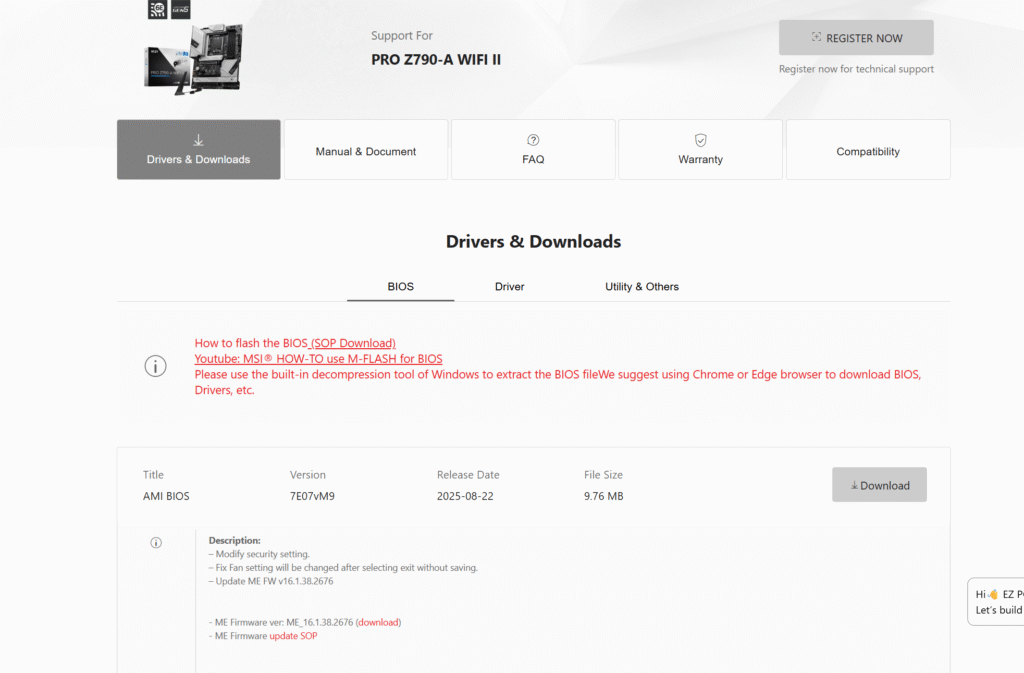Open the ME Firmware update SOP link
Screen dimensions: 1024x673
[293, 636]
